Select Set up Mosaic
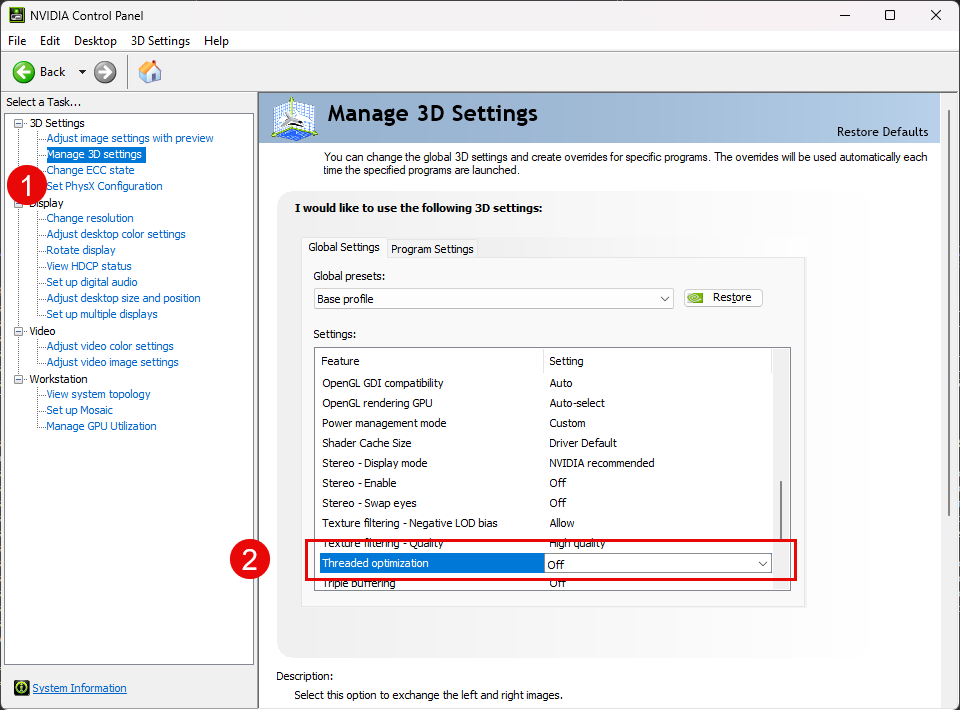Viewport: 960px width, 710px height. (80, 410)
